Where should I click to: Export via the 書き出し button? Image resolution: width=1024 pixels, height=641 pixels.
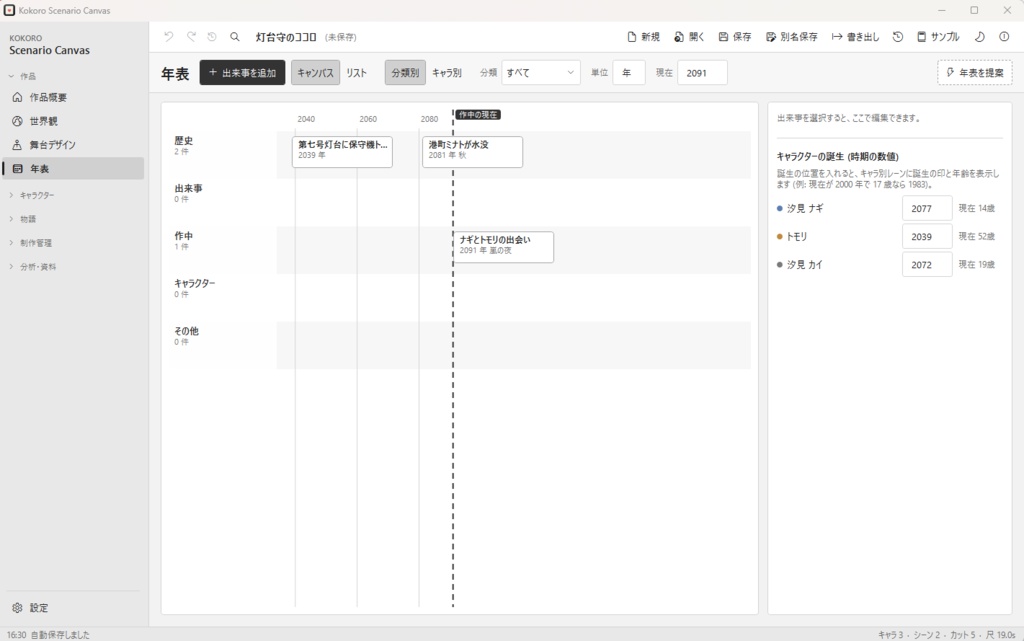855,37
